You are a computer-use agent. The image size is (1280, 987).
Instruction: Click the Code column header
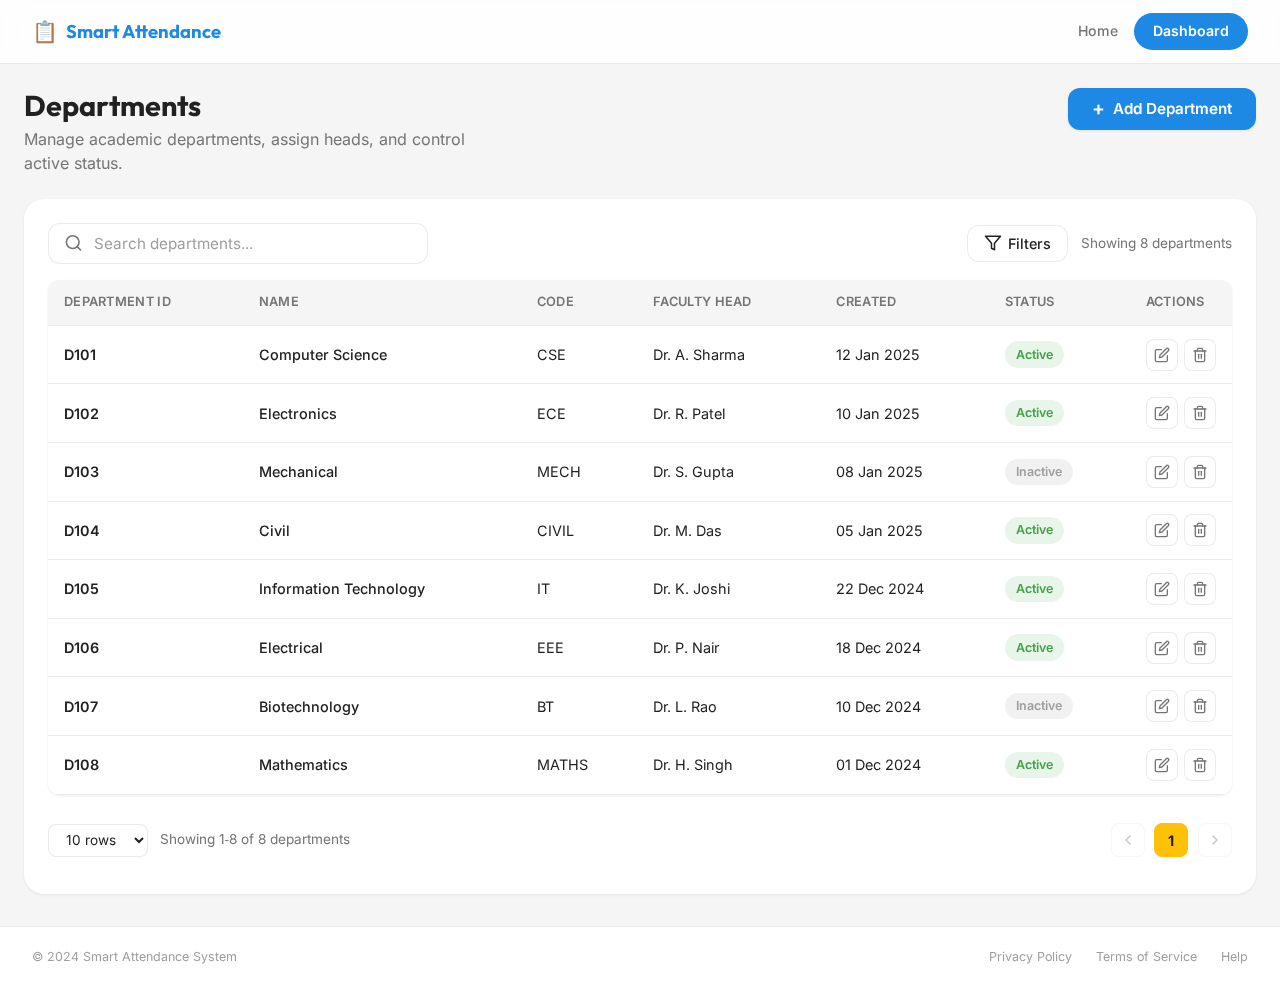tap(555, 302)
